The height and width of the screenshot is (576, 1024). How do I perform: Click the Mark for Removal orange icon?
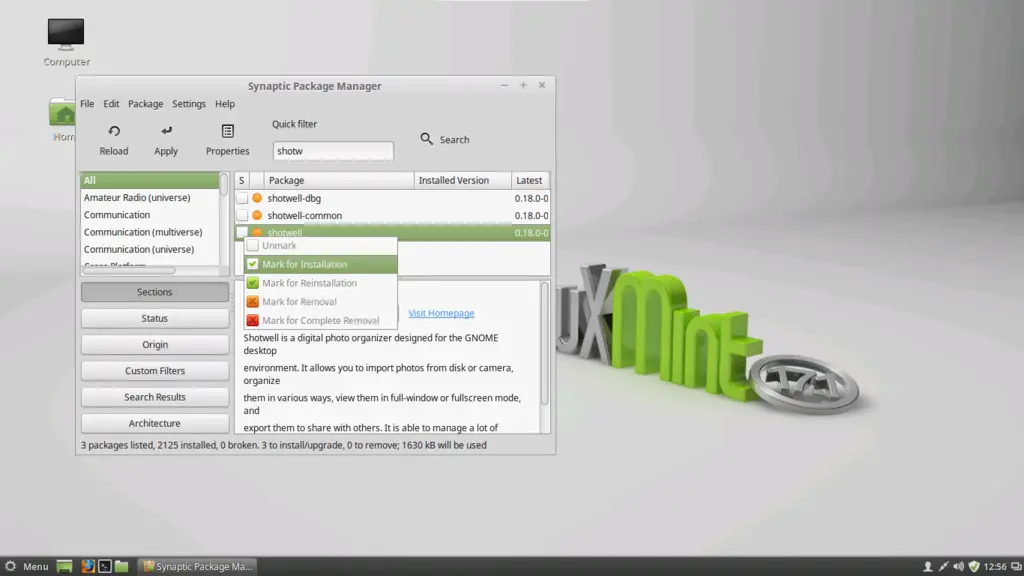point(253,302)
